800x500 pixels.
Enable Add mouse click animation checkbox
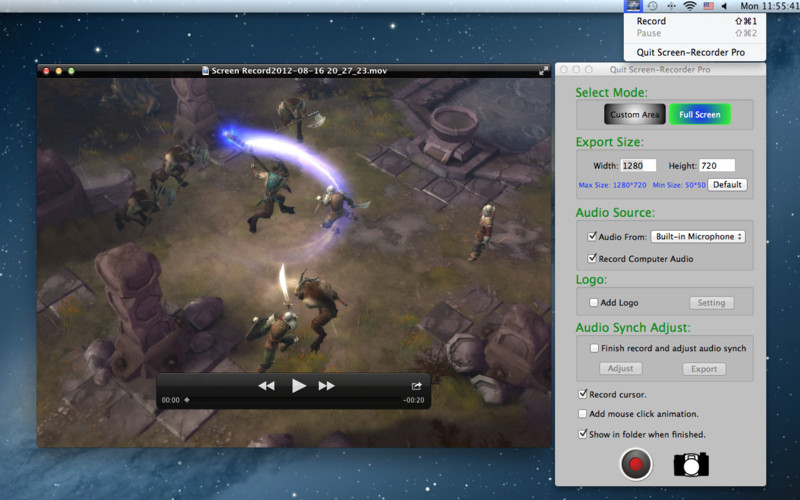(x=582, y=414)
